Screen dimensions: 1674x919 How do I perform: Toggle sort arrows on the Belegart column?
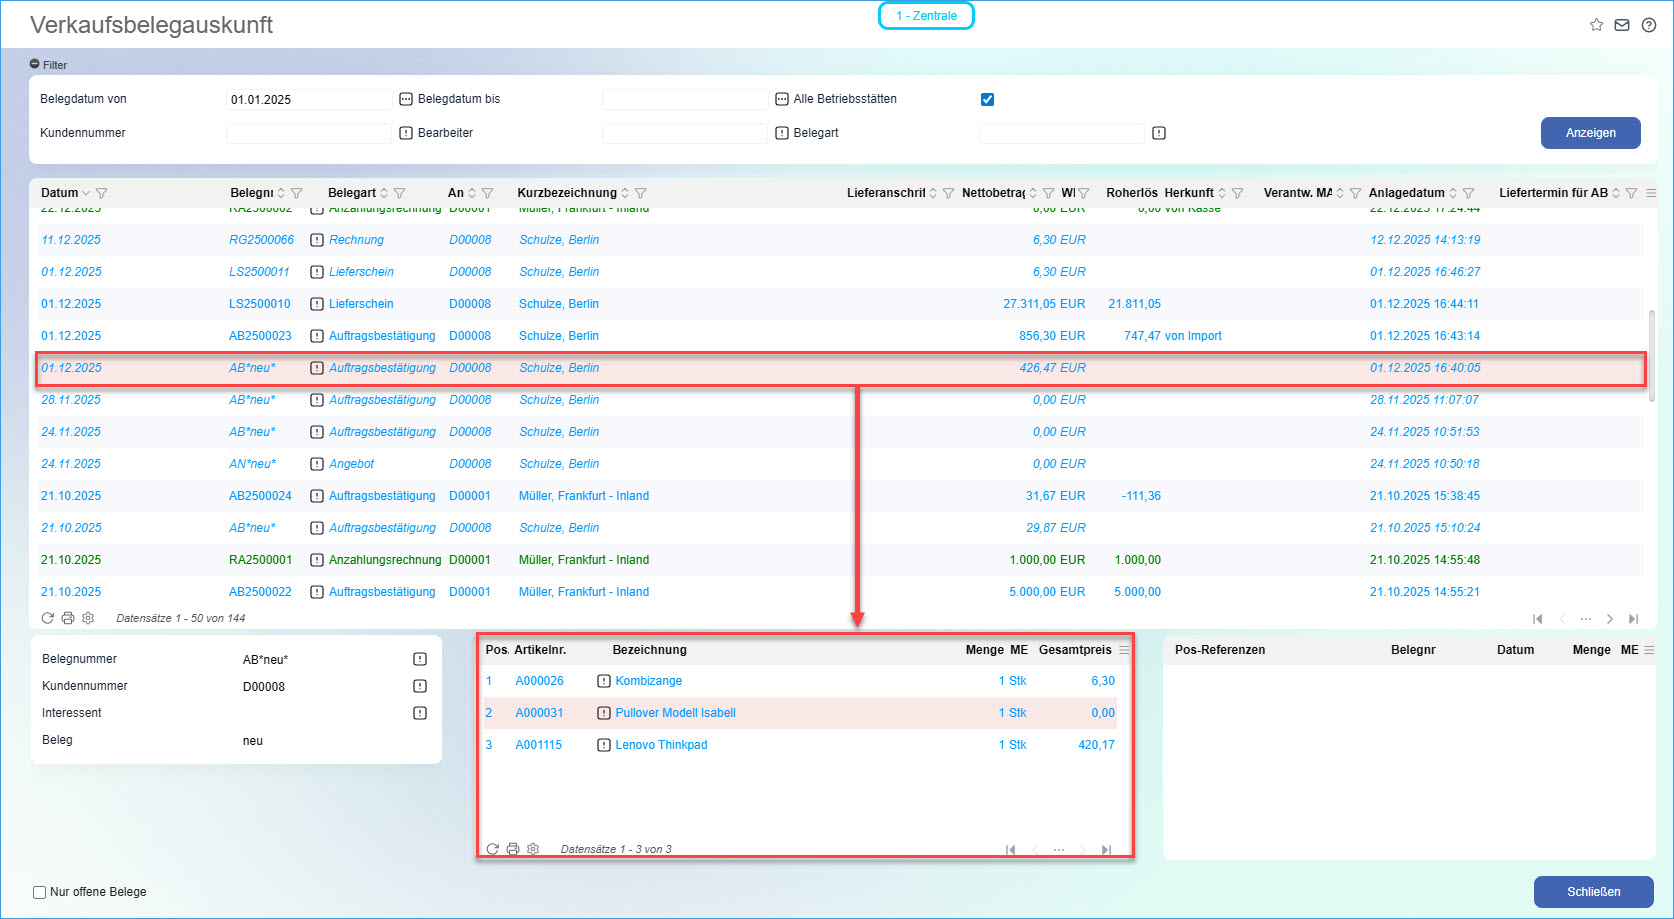tap(384, 193)
